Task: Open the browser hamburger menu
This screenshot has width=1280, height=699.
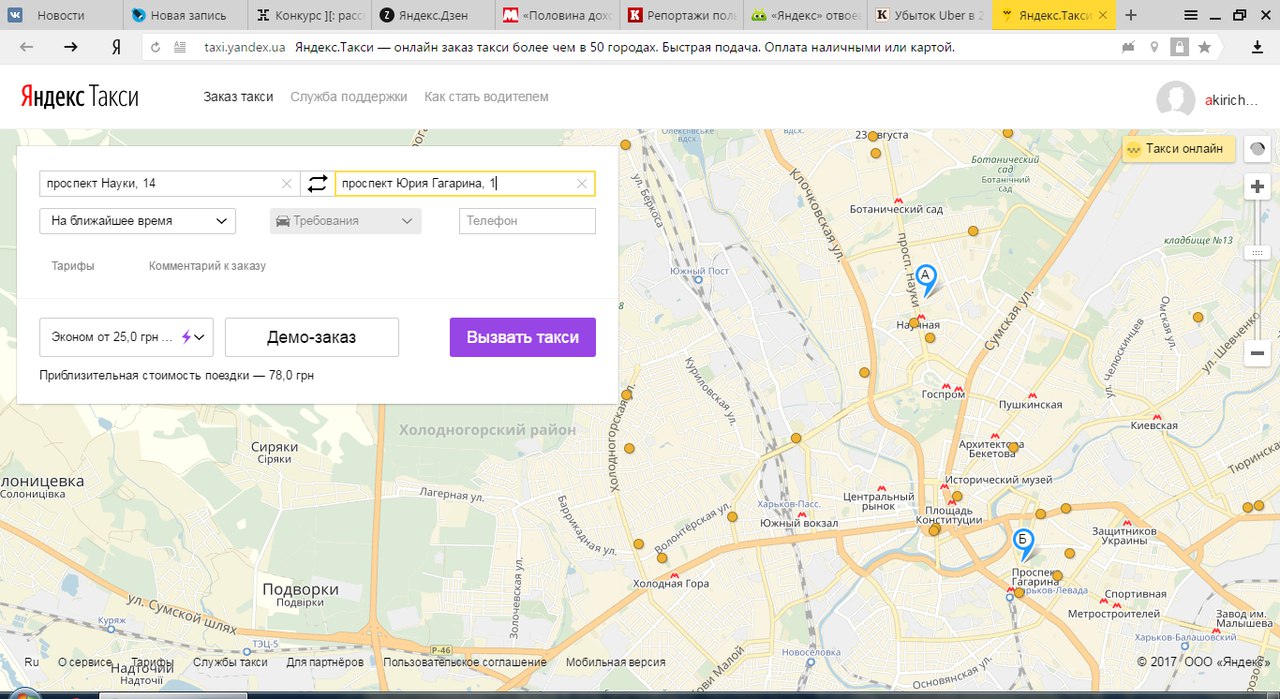Action: (x=1191, y=15)
